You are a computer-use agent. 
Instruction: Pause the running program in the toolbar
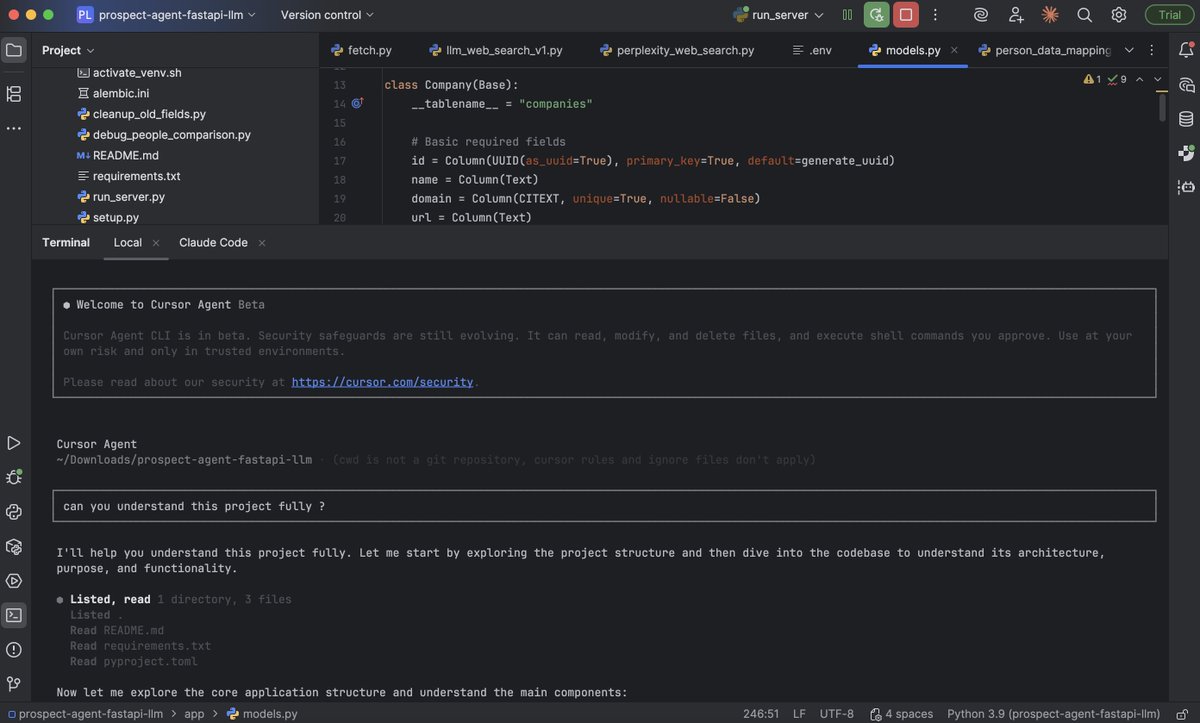click(x=848, y=15)
